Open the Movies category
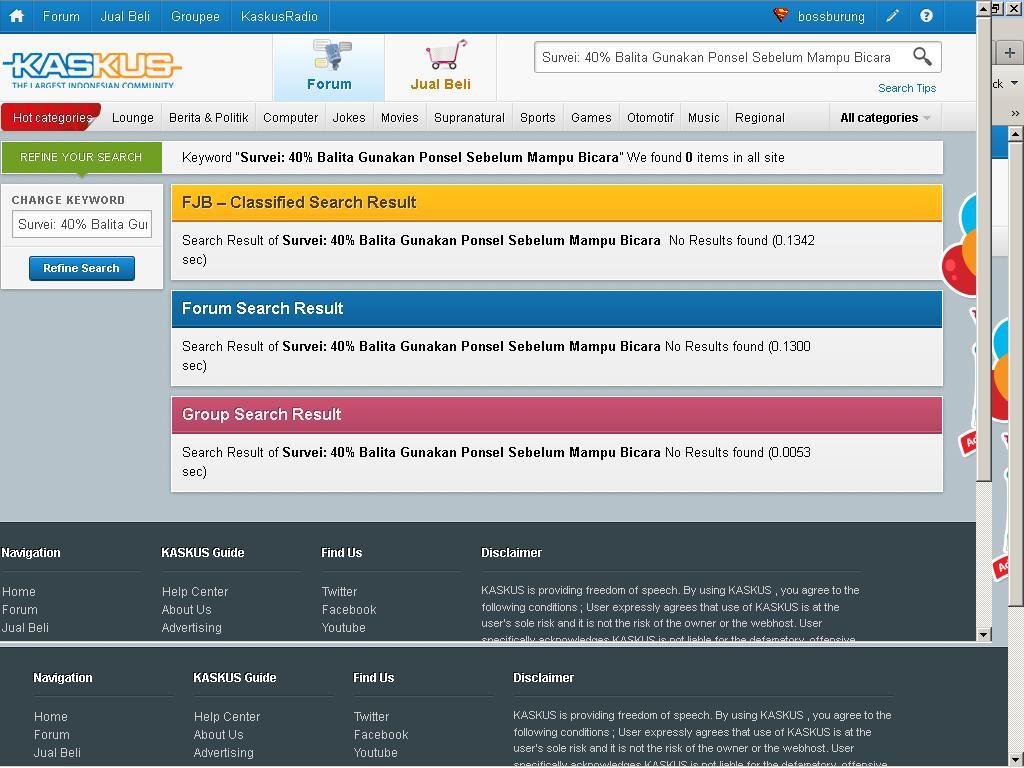1024x768 pixels. tap(400, 118)
